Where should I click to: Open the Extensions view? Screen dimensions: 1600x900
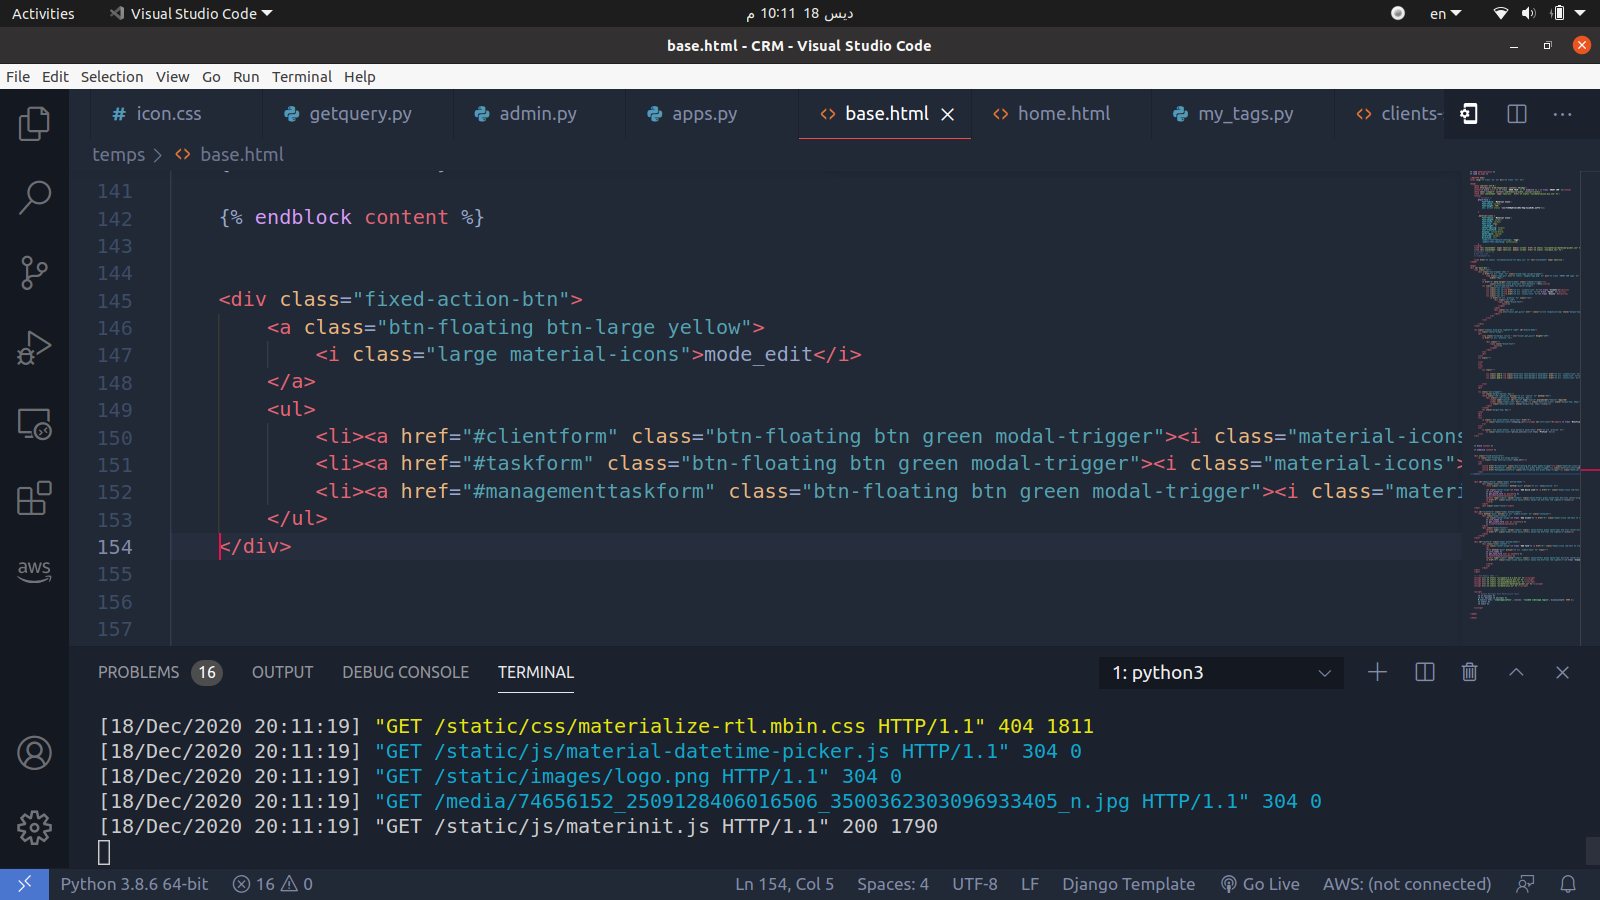click(34, 498)
